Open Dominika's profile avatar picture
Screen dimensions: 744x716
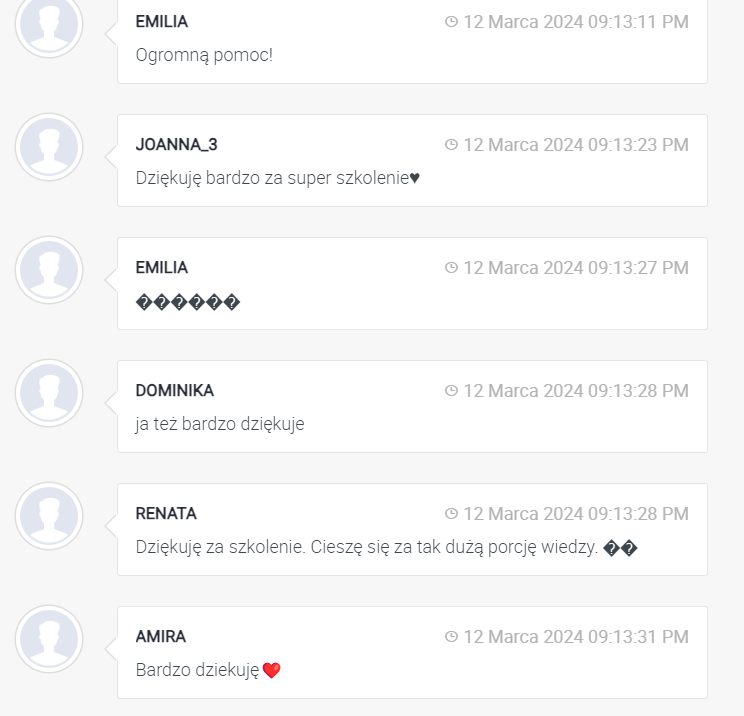coord(49,393)
